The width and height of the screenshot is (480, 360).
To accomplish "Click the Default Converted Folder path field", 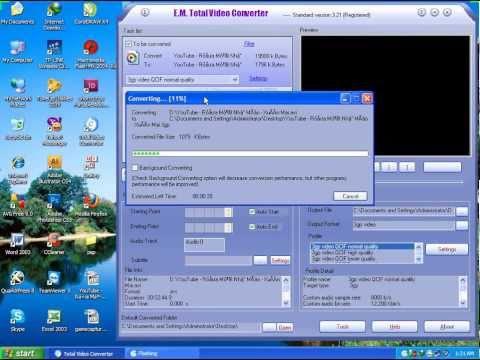I will (x=190, y=326).
